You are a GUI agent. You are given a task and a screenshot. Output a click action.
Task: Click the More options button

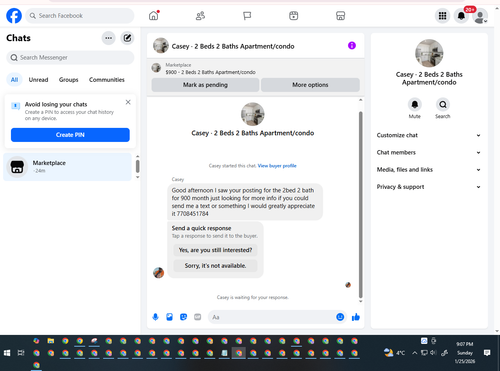pos(310,85)
